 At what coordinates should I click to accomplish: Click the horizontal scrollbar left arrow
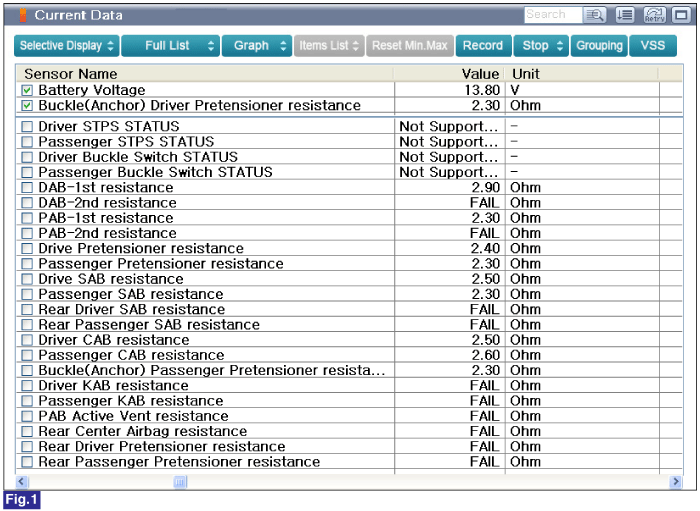coord(22,482)
